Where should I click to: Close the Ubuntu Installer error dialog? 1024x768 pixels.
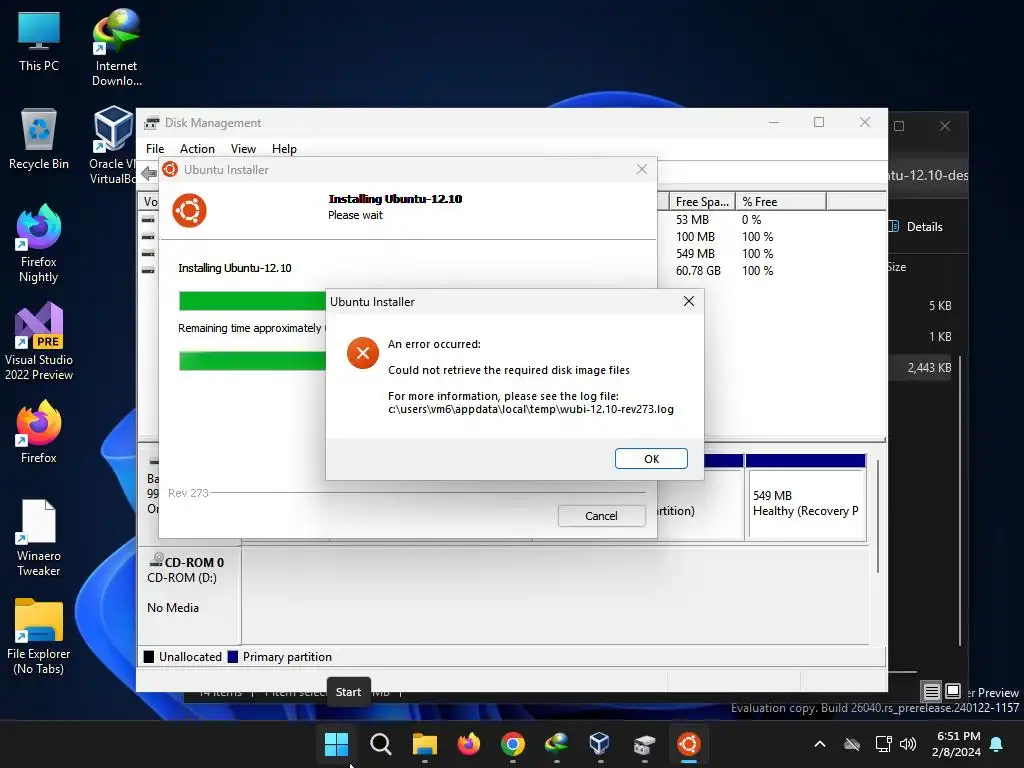point(688,301)
